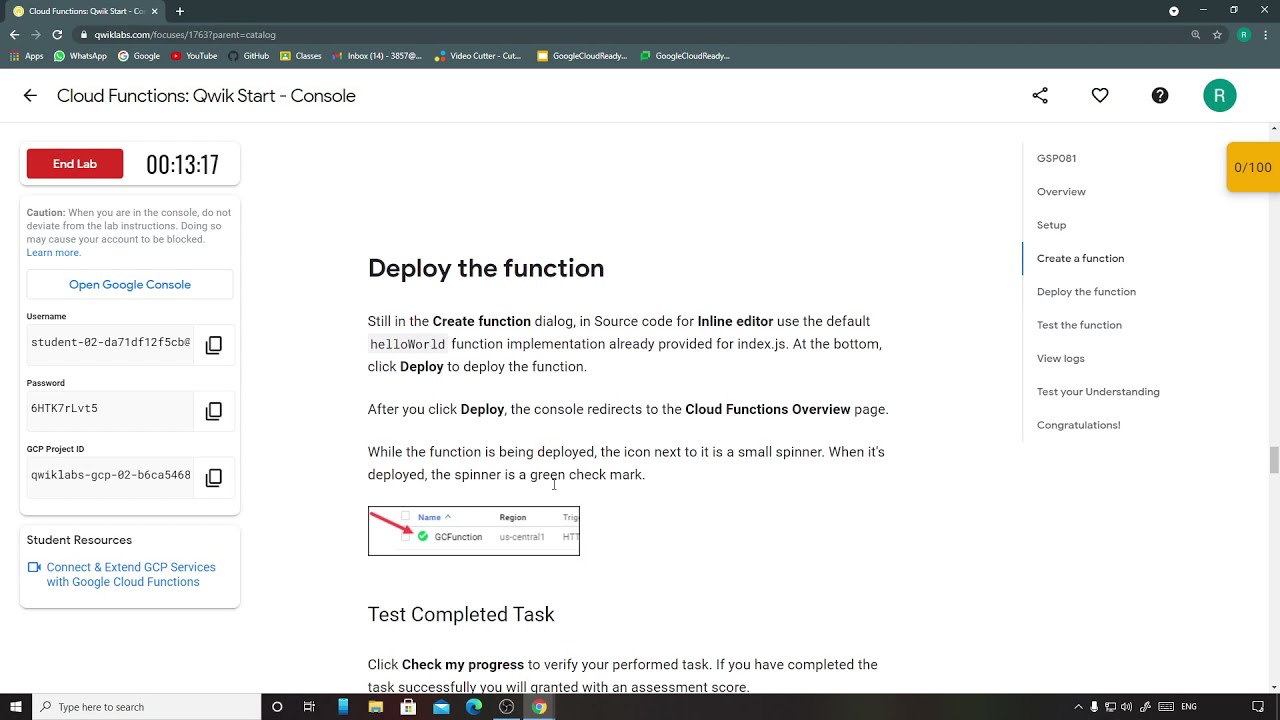Click the lab timer 00:13:17
Image resolution: width=1280 pixels, height=720 pixels.
click(182, 165)
